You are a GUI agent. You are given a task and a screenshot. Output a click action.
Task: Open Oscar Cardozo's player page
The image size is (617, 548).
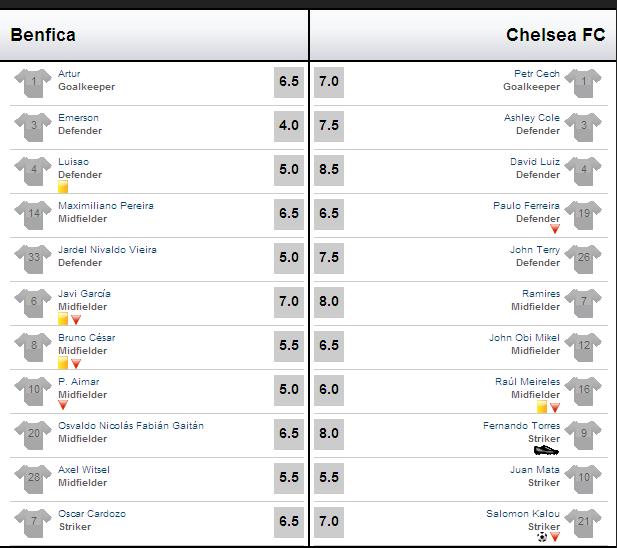pos(92,513)
